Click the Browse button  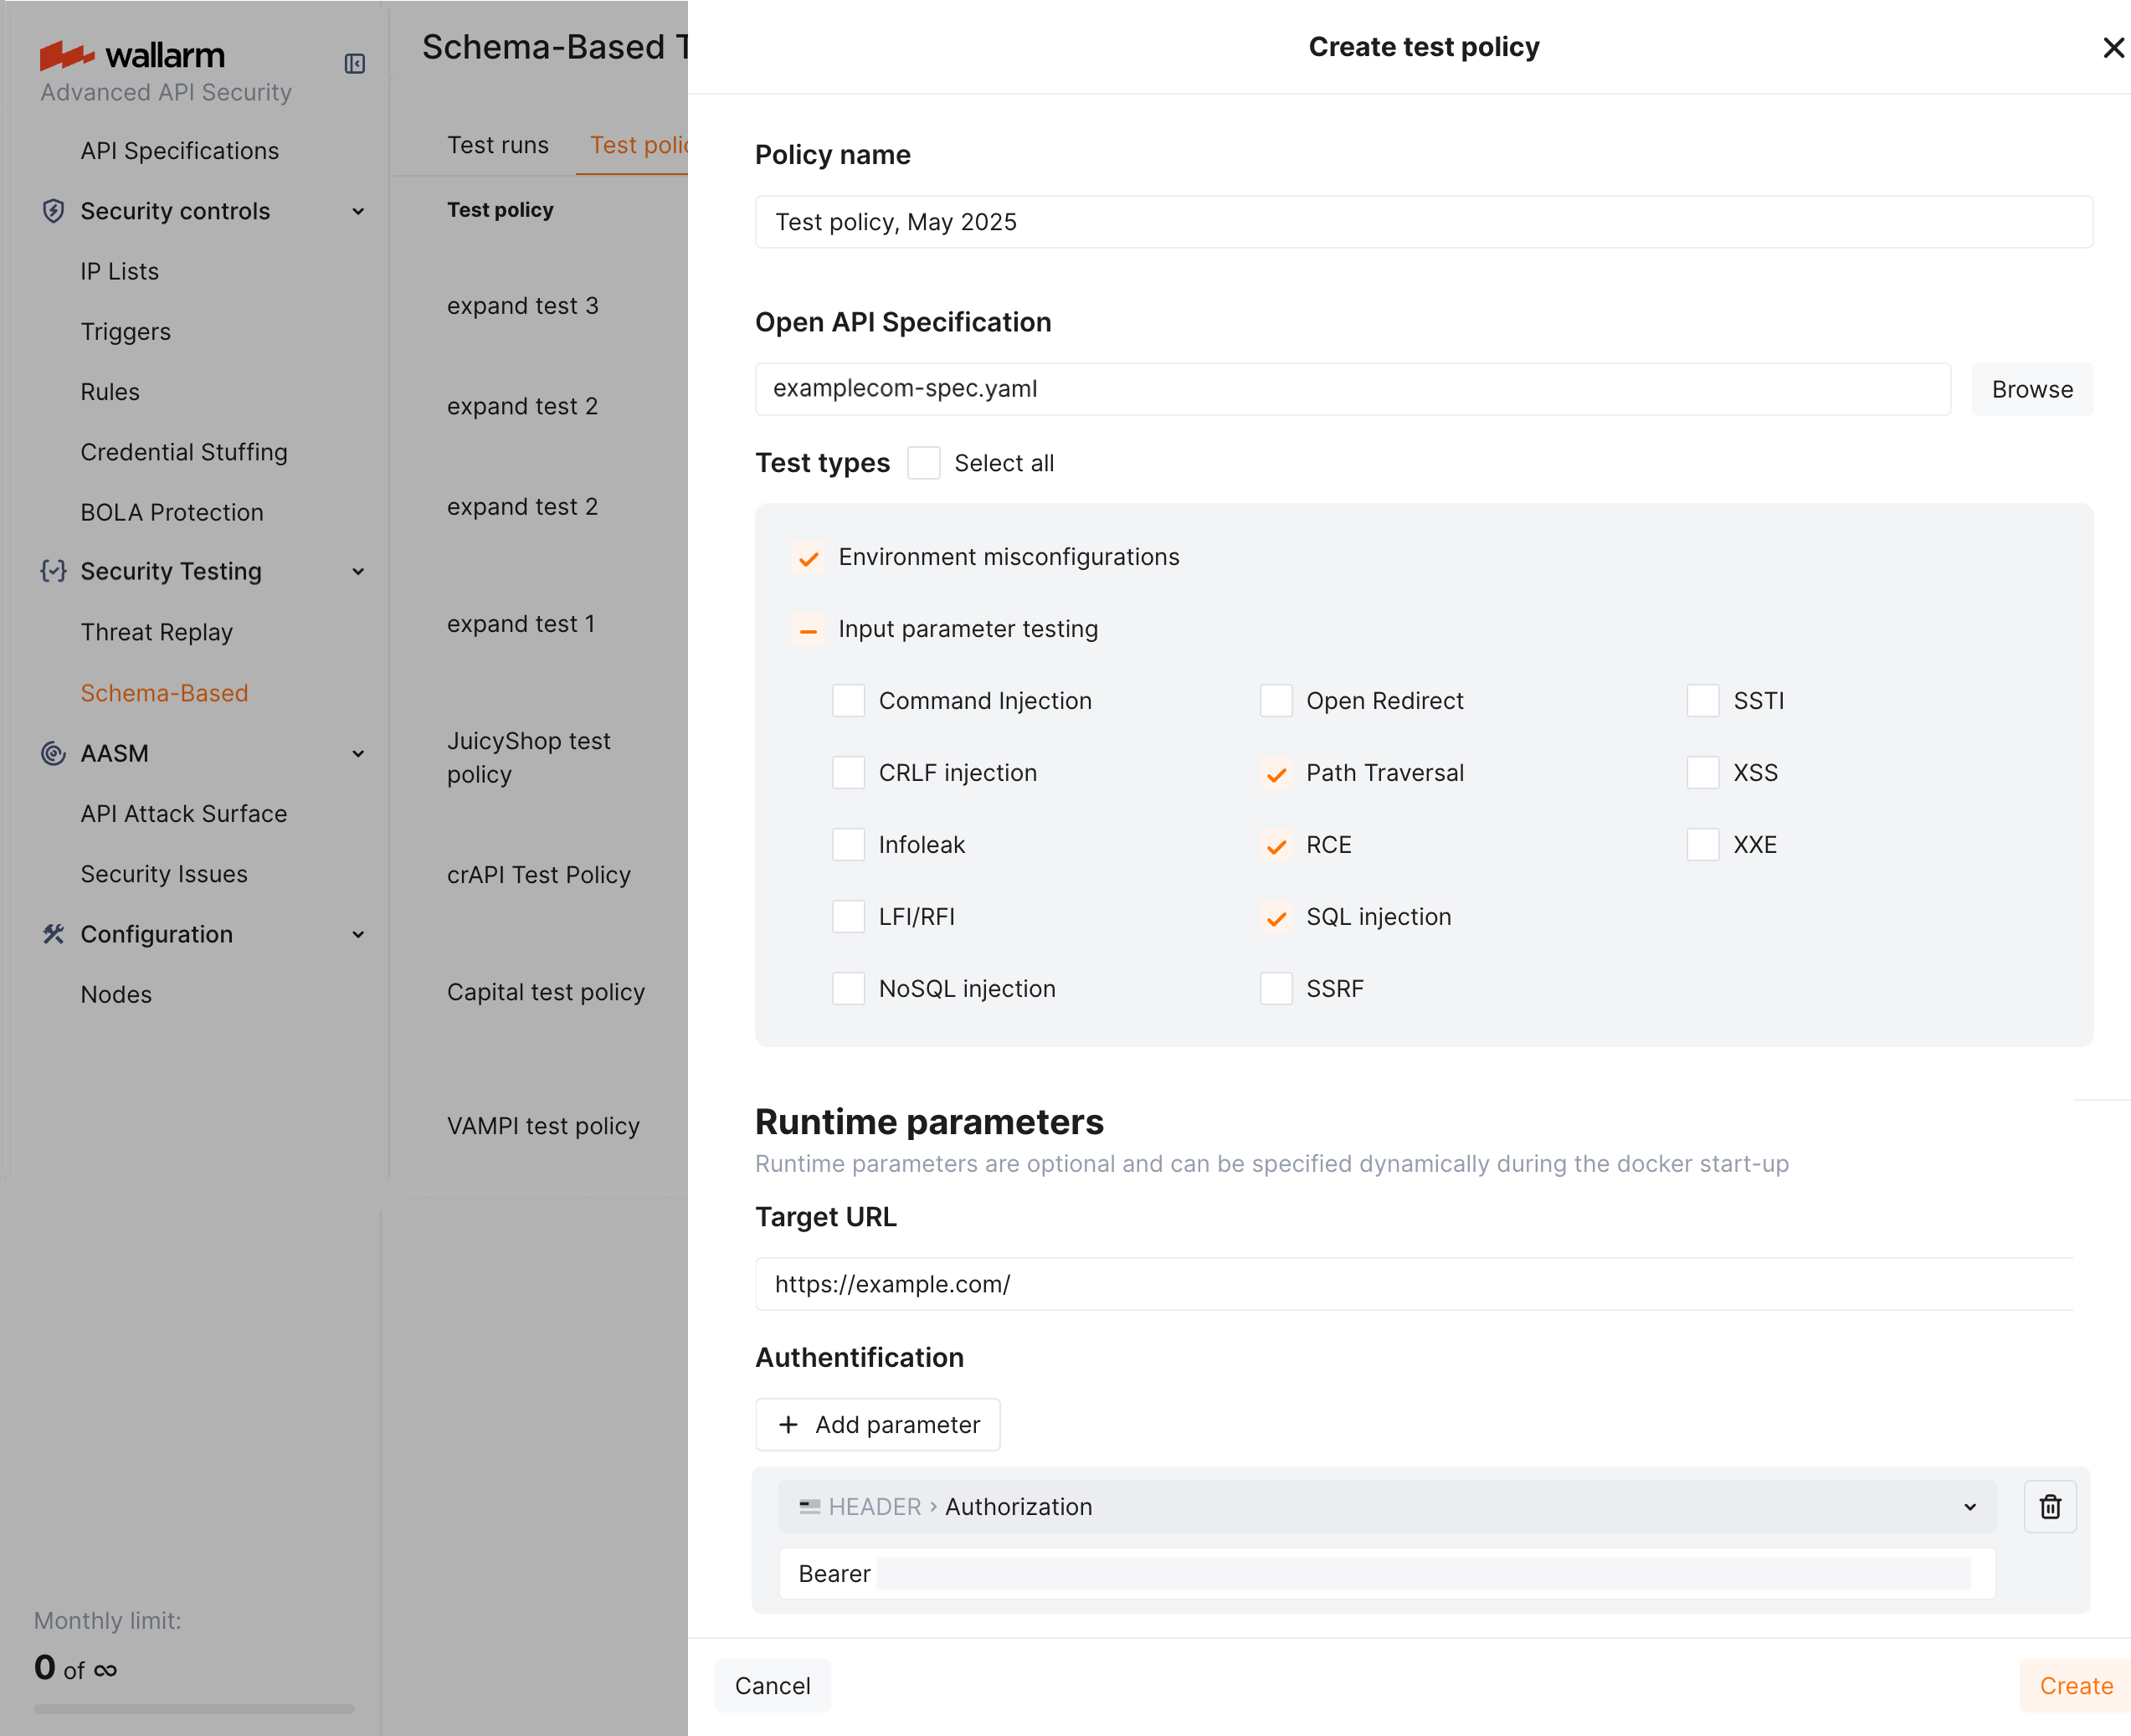pyautogui.click(x=2032, y=389)
